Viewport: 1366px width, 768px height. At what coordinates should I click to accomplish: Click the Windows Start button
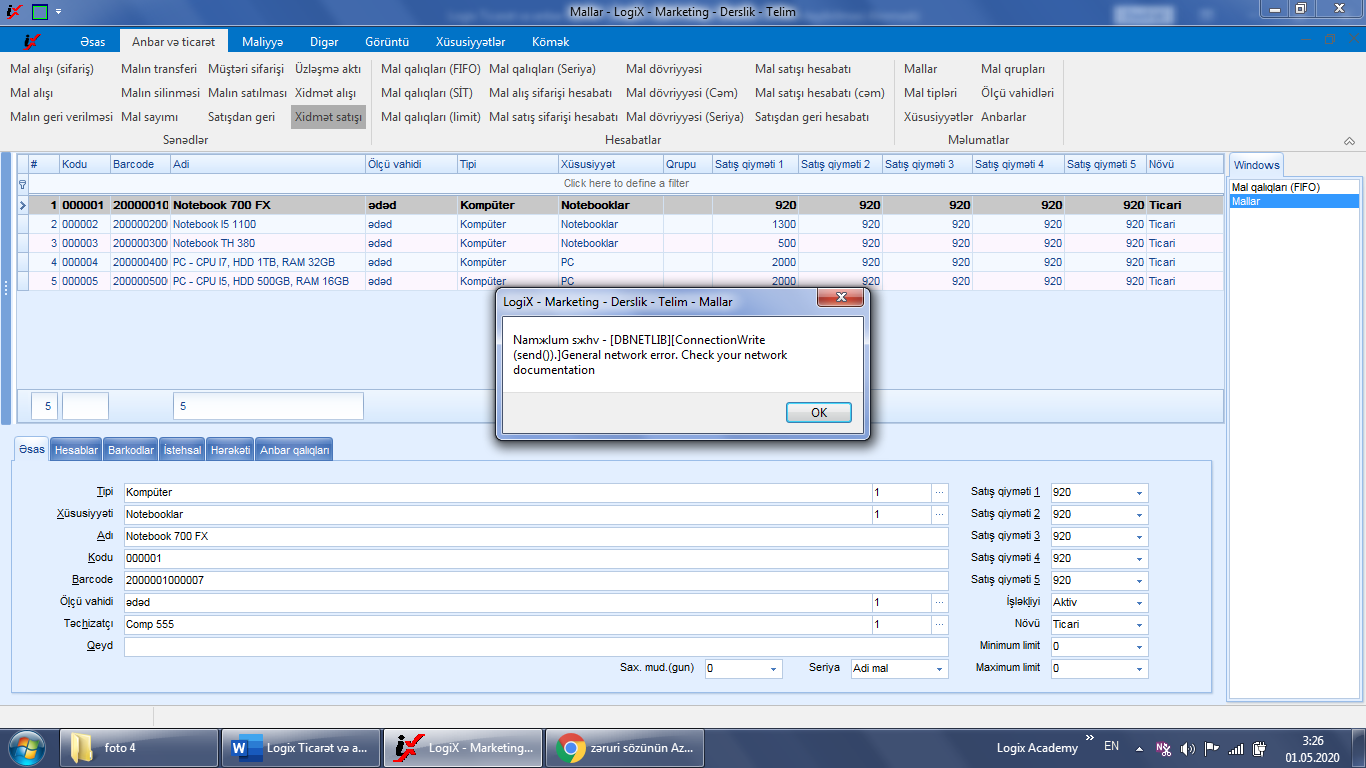point(27,748)
